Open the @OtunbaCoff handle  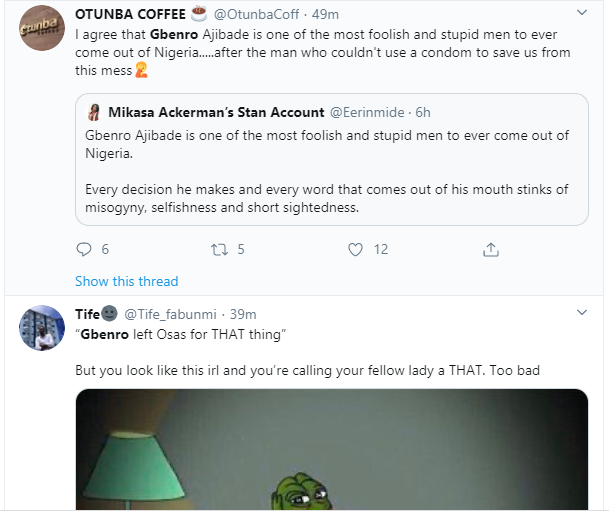tap(256, 14)
